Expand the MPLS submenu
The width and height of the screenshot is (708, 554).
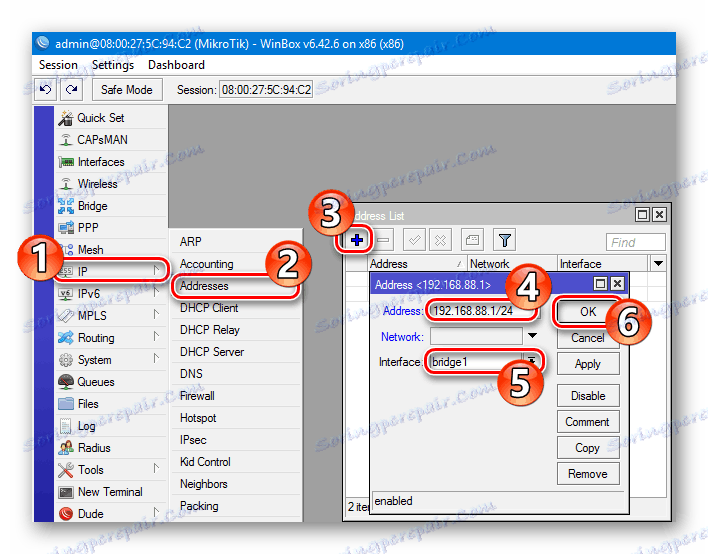pyautogui.click(x=156, y=315)
